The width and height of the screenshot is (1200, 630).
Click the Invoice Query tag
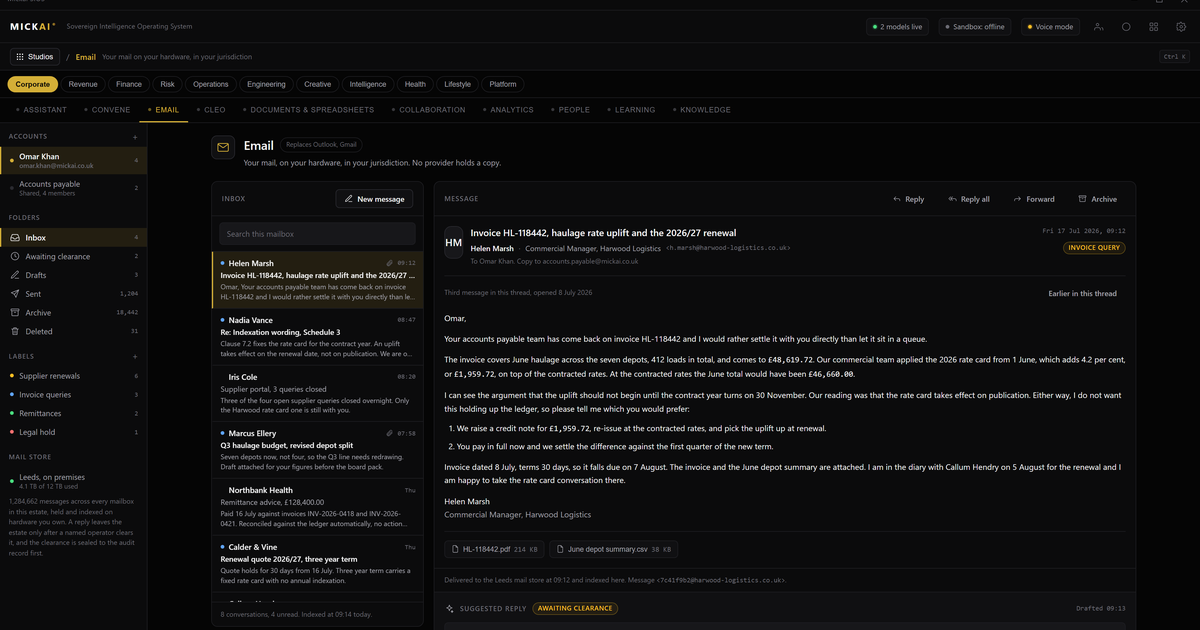[1094, 248]
